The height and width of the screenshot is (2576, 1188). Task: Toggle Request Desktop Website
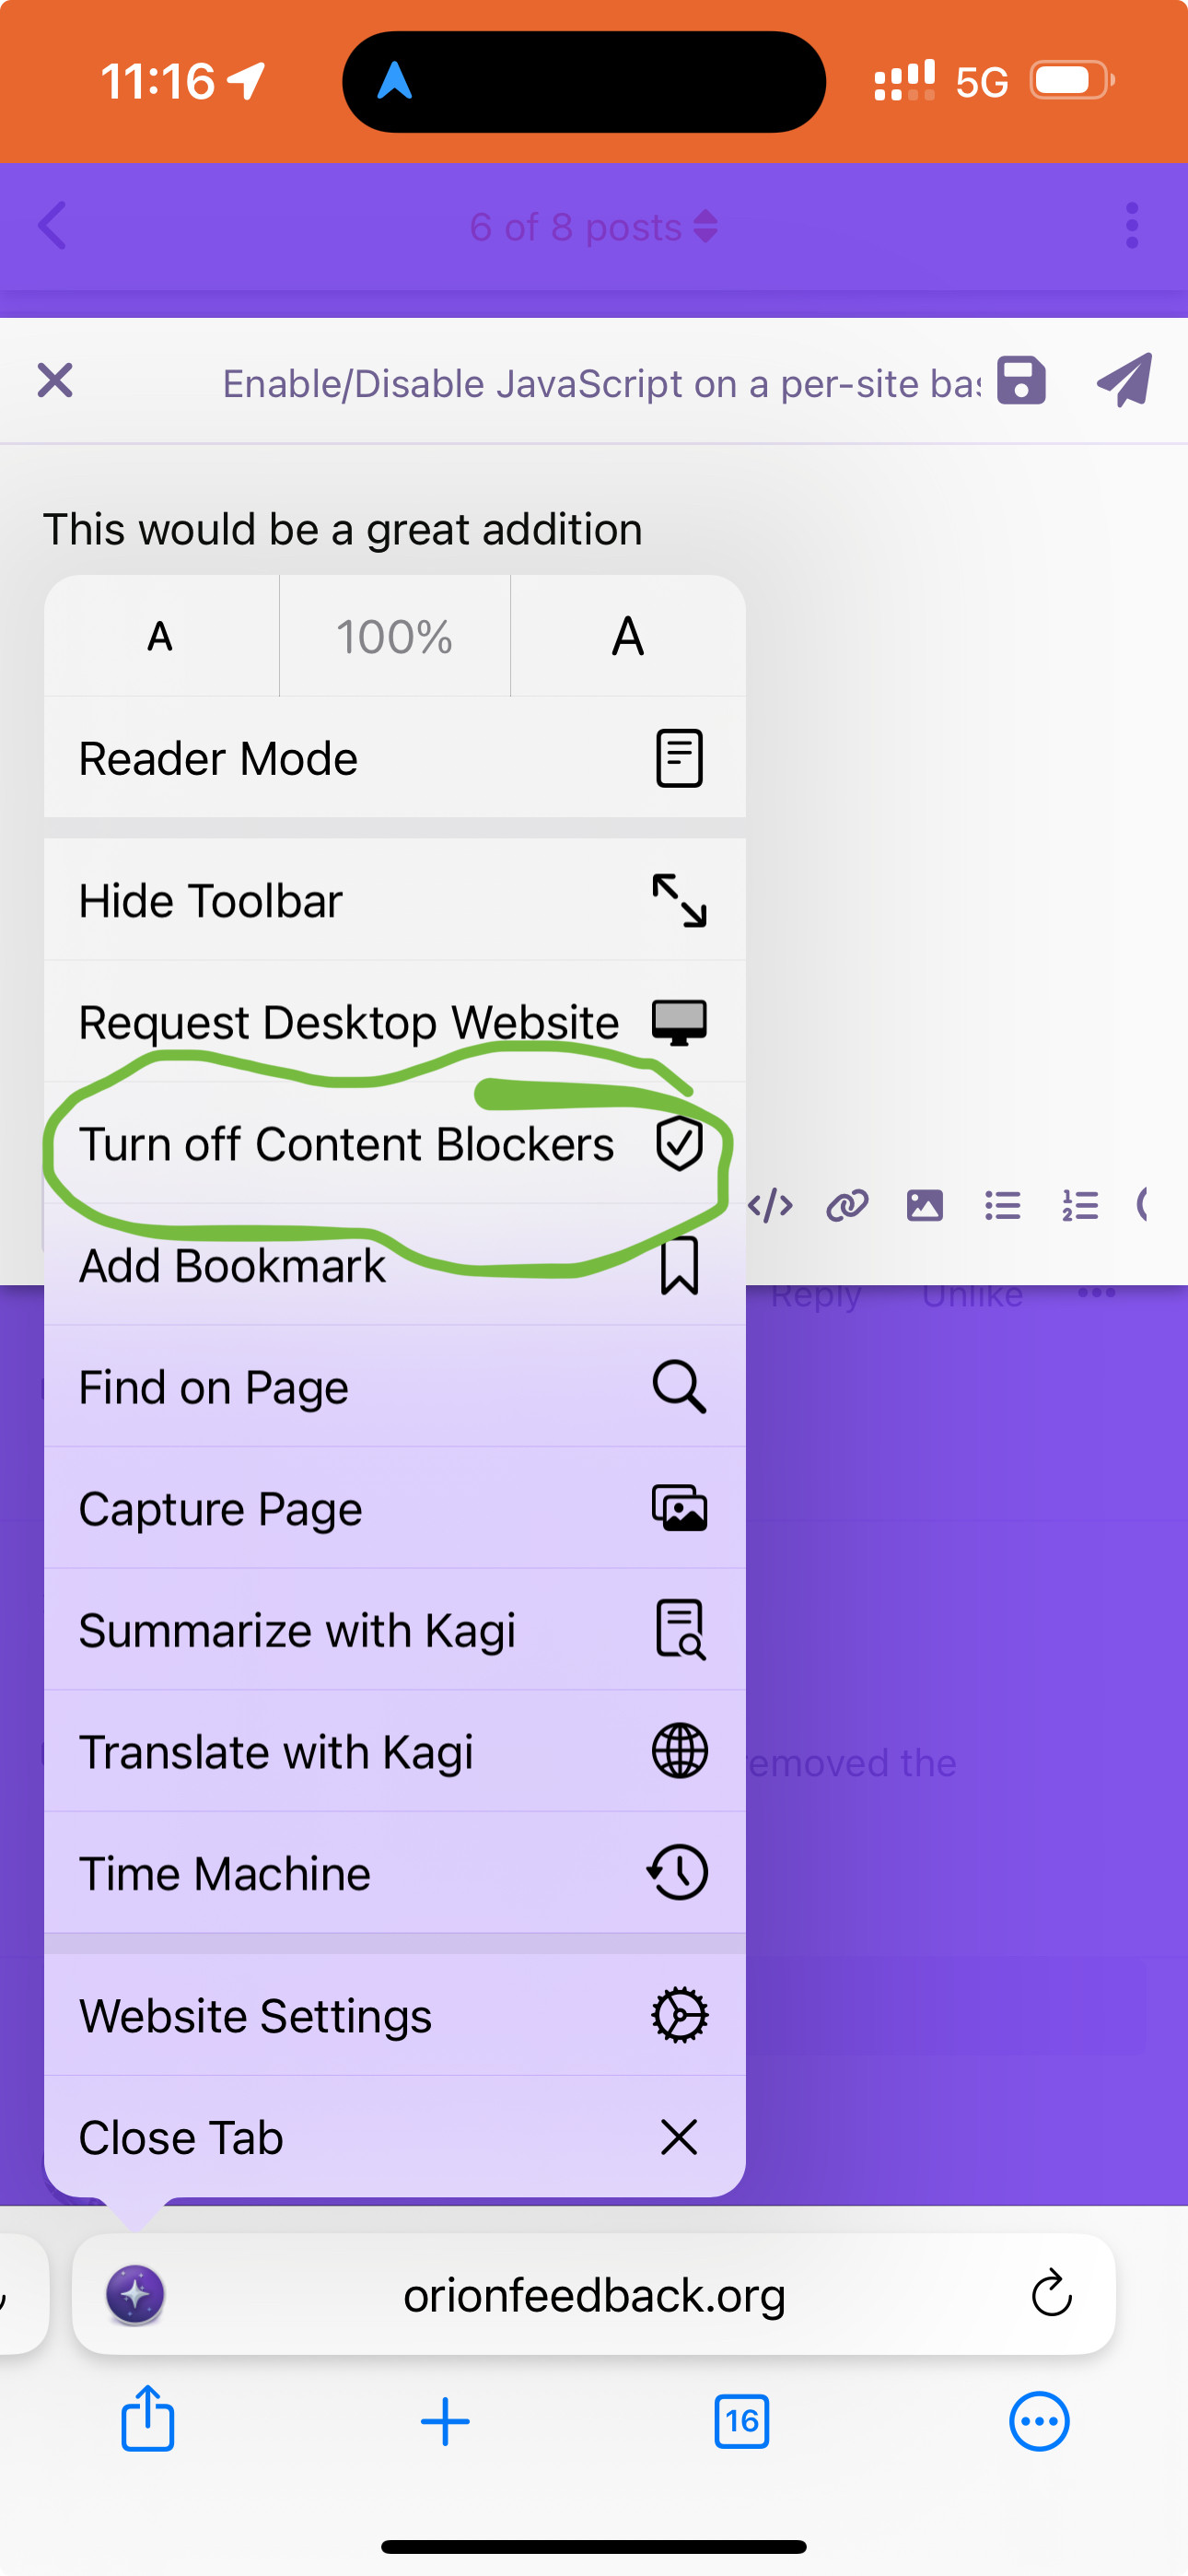[x=394, y=1022]
